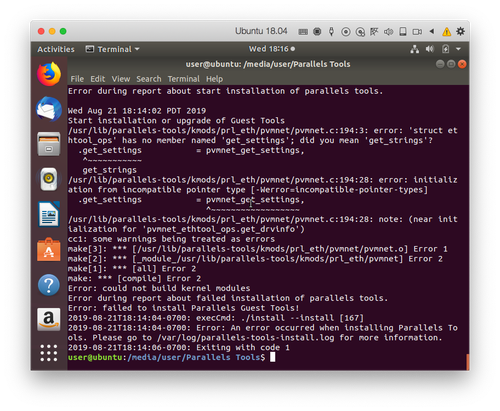Open the View menu in Terminal
Image resolution: width=500 pixels, height=411 pixels.
pos(121,79)
